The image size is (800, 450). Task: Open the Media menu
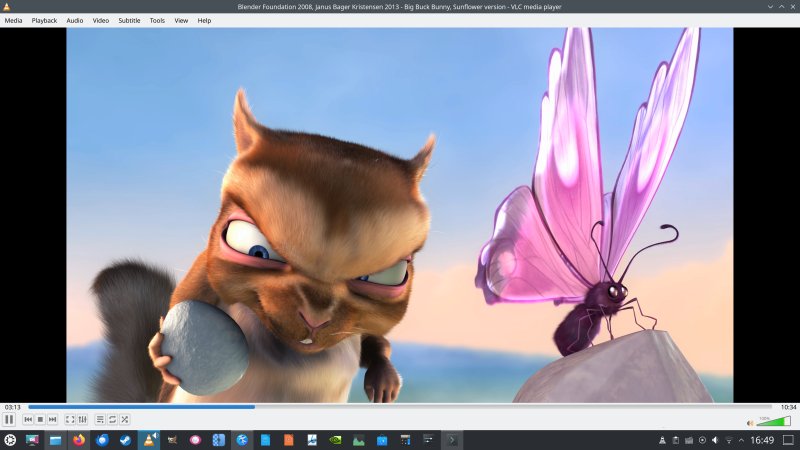pyautogui.click(x=13, y=20)
